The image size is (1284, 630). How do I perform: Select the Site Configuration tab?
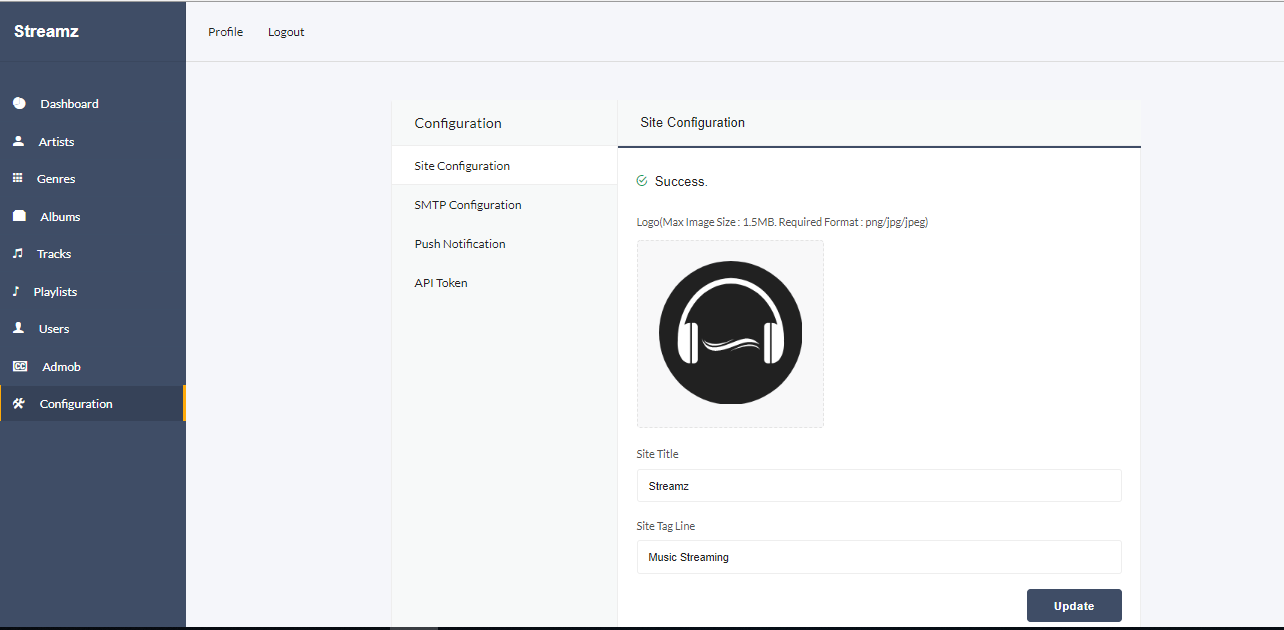(462, 166)
